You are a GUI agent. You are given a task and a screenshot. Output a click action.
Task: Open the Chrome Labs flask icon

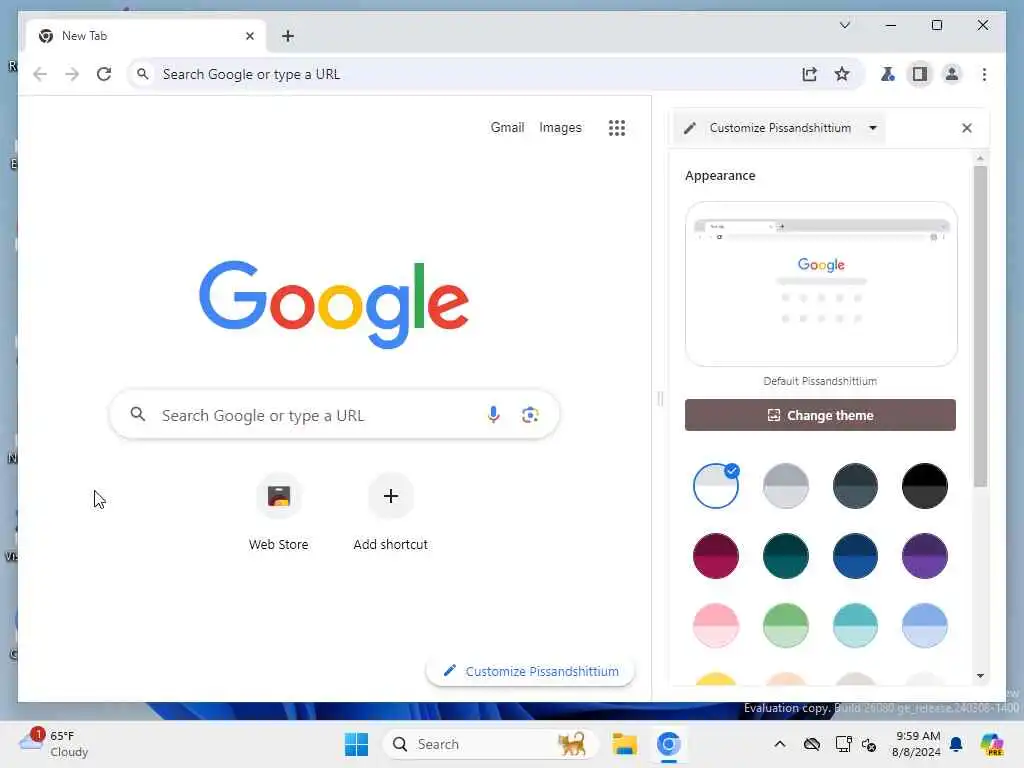888,74
